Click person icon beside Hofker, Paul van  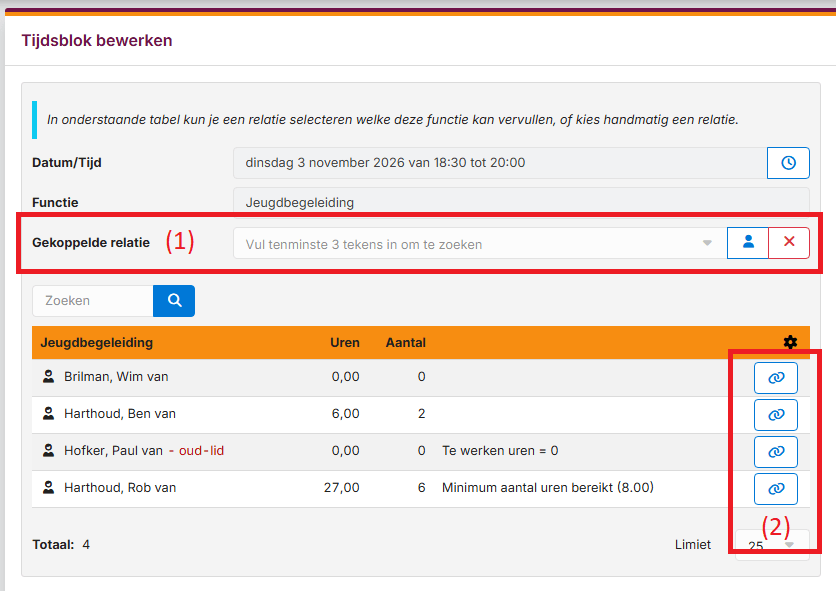click(49, 451)
